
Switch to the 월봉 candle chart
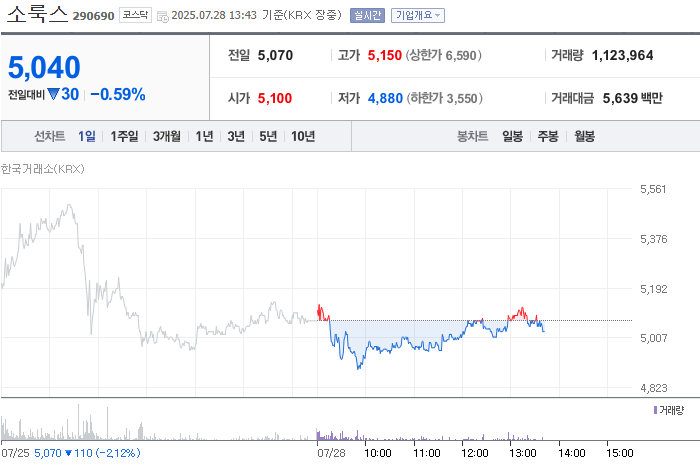pyautogui.click(x=584, y=136)
